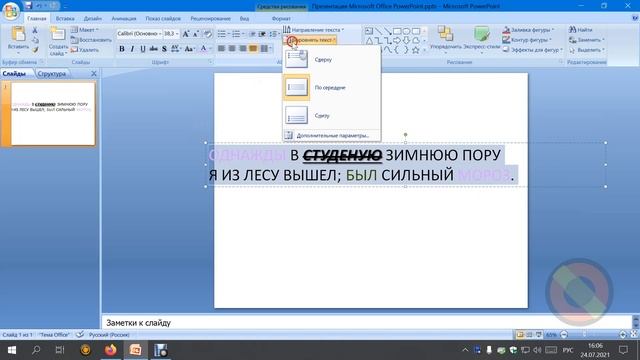Open Упорядочить arrange menu
This screenshot has height=360, width=640.
[x=445, y=40]
